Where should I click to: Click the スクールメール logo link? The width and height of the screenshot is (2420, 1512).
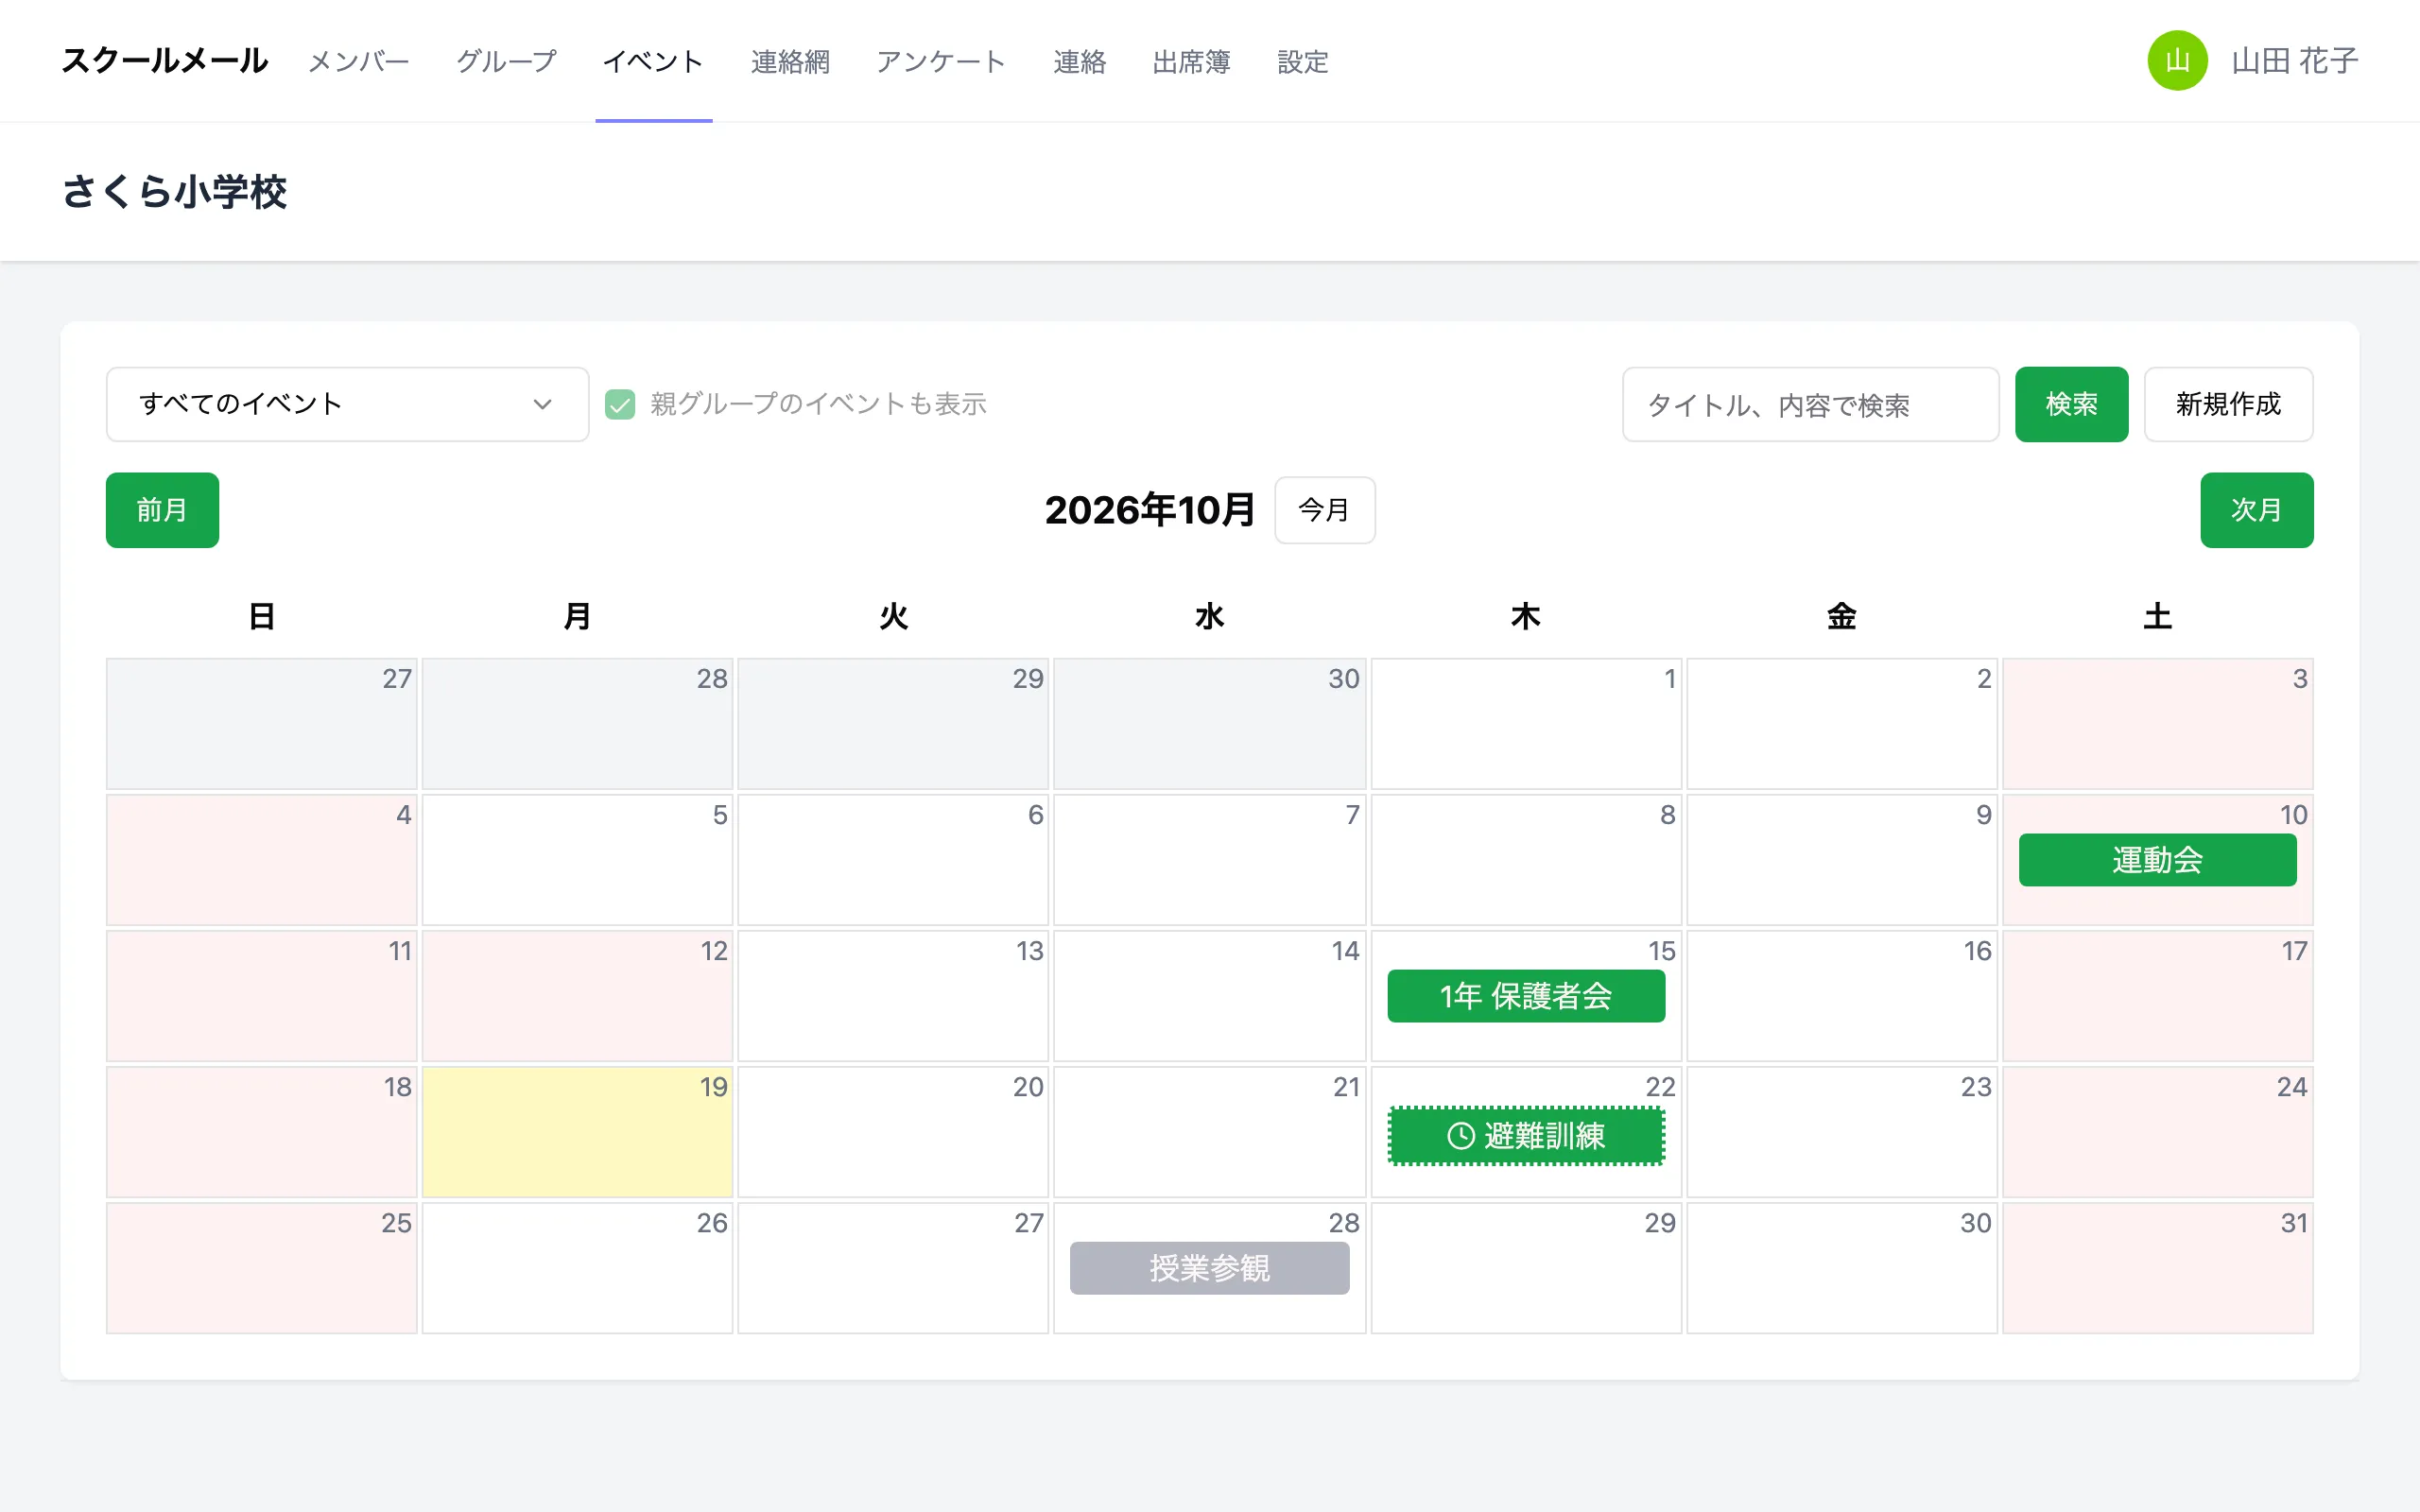(165, 61)
